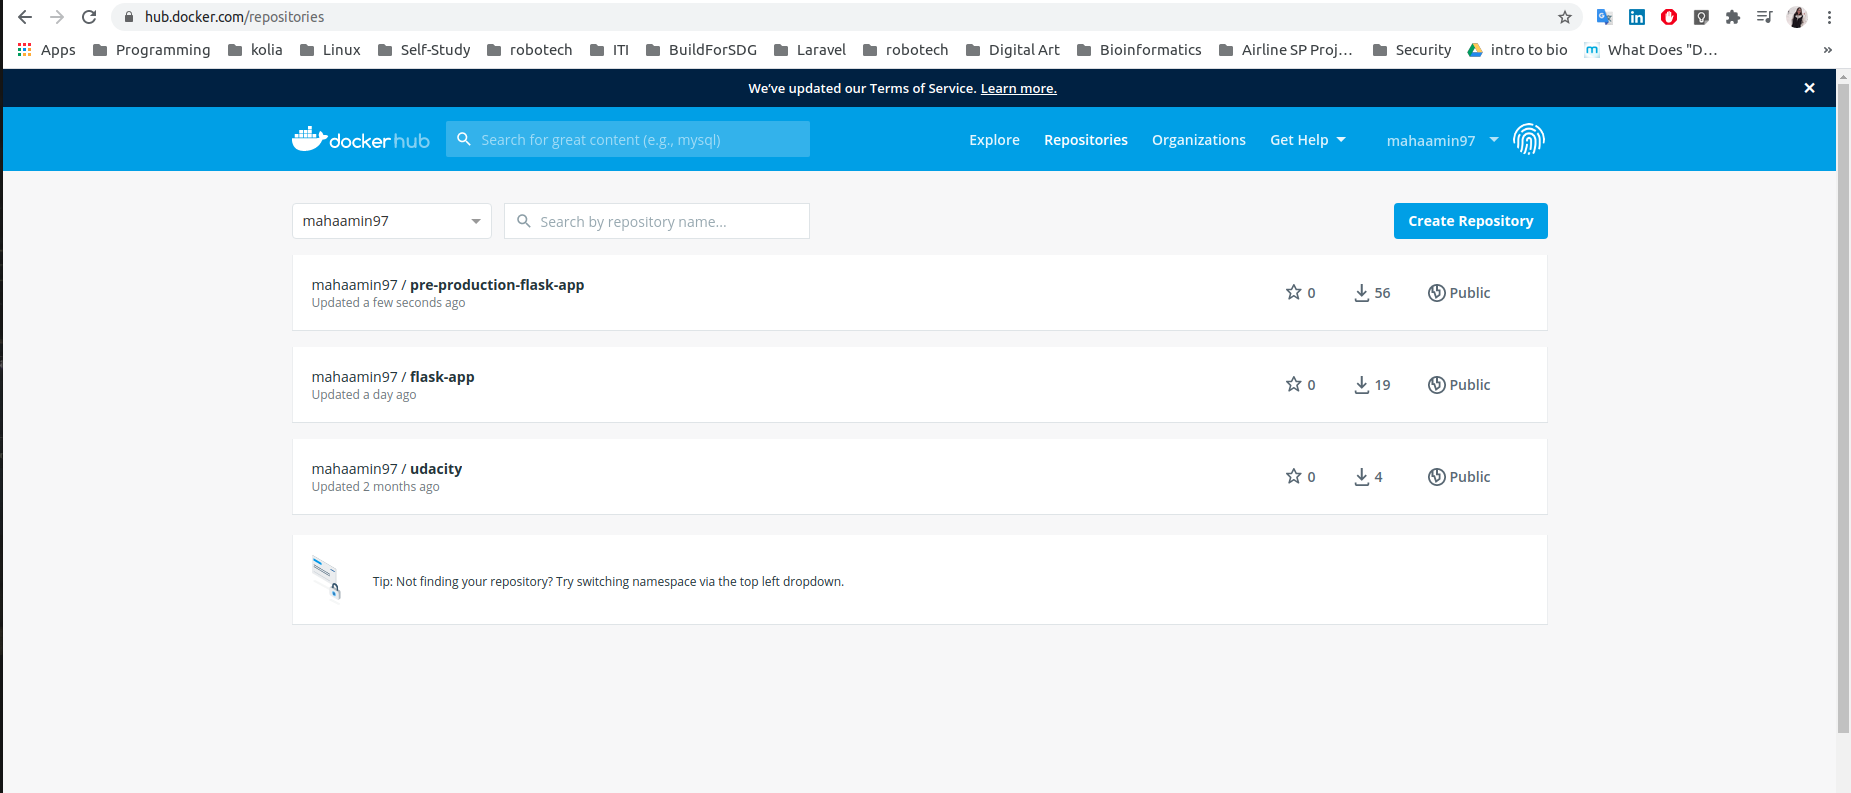Viewport: 1851px width, 793px height.
Task: Open the mahaamin97 account dropdown
Action: point(1442,140)
